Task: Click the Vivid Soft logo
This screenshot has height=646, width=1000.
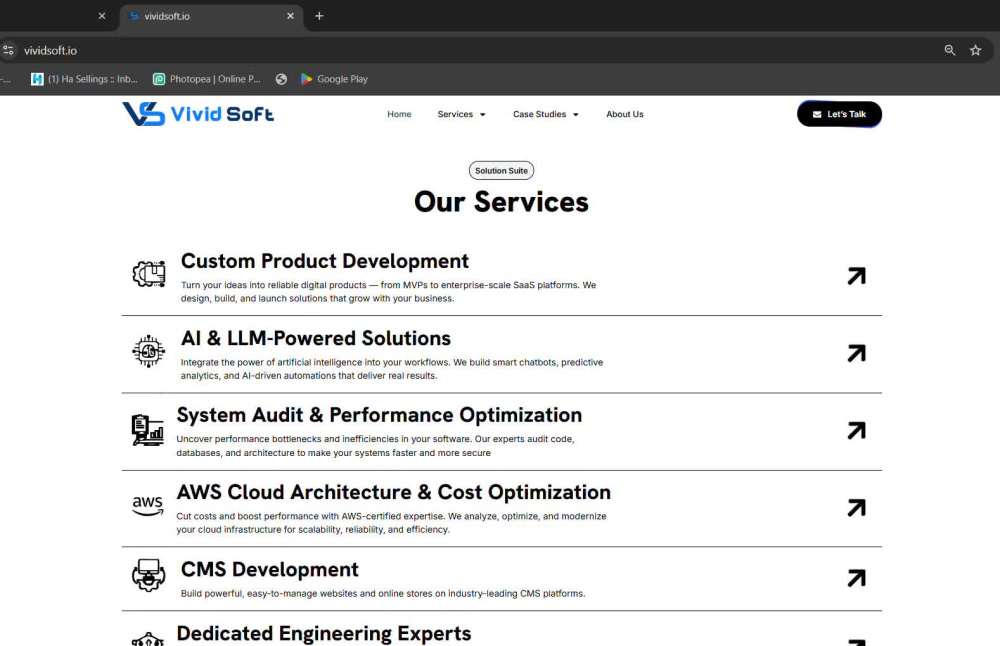Action: point(198,114)
